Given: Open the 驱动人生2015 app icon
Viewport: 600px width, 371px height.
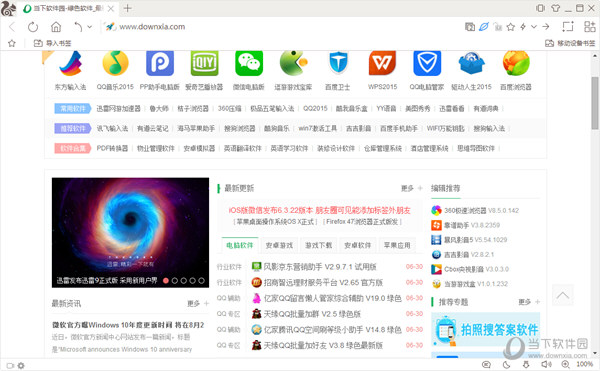Looking at the screenshot, I should pos(471,63).
